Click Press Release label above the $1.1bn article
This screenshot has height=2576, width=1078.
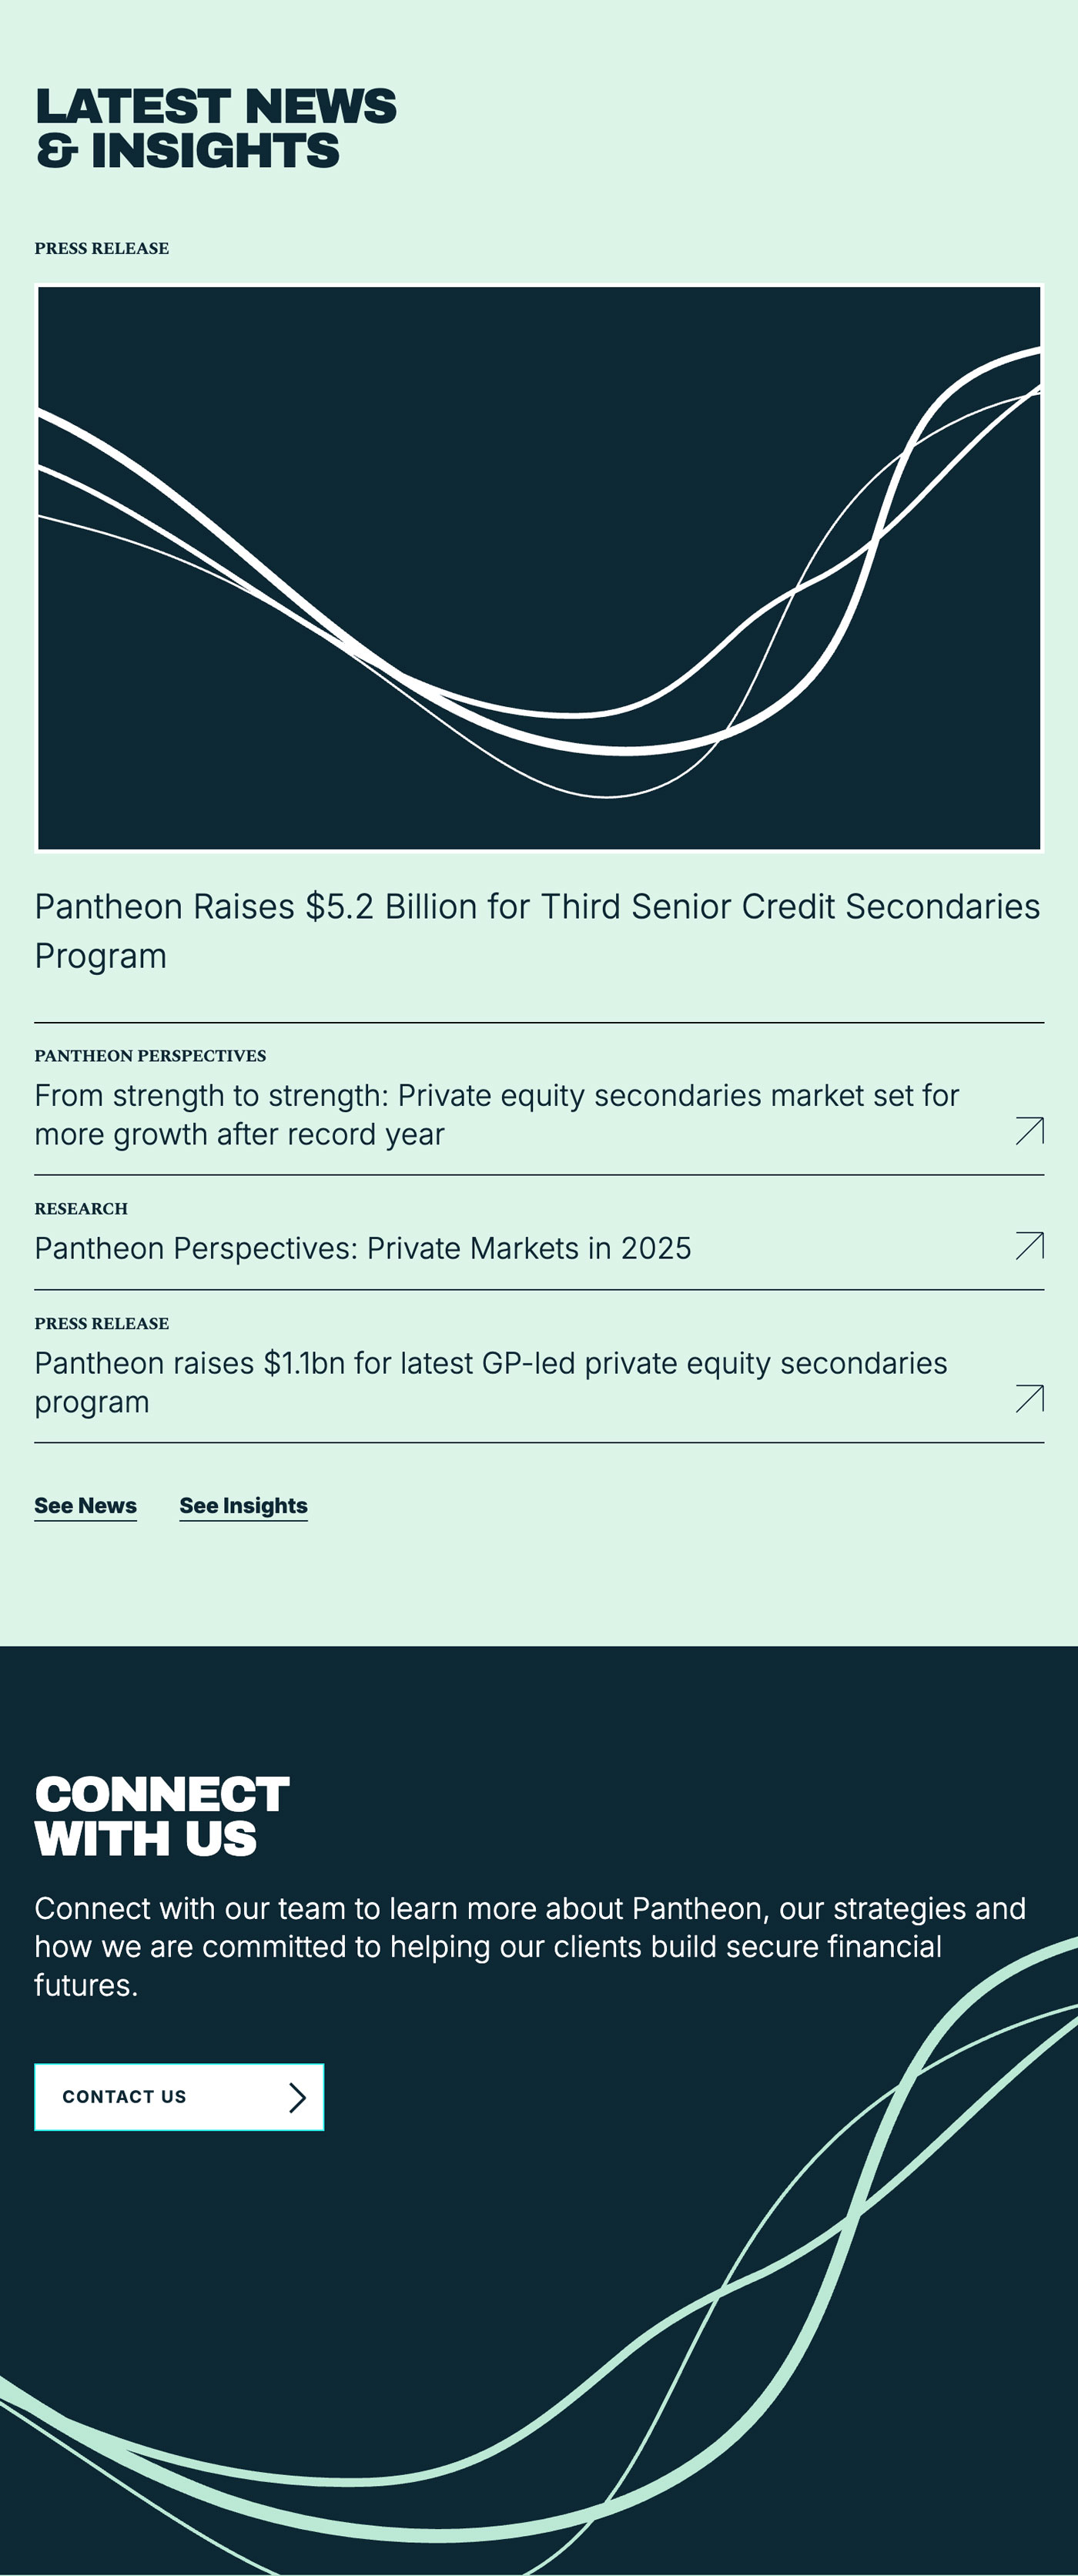(x=102, y=1324)
